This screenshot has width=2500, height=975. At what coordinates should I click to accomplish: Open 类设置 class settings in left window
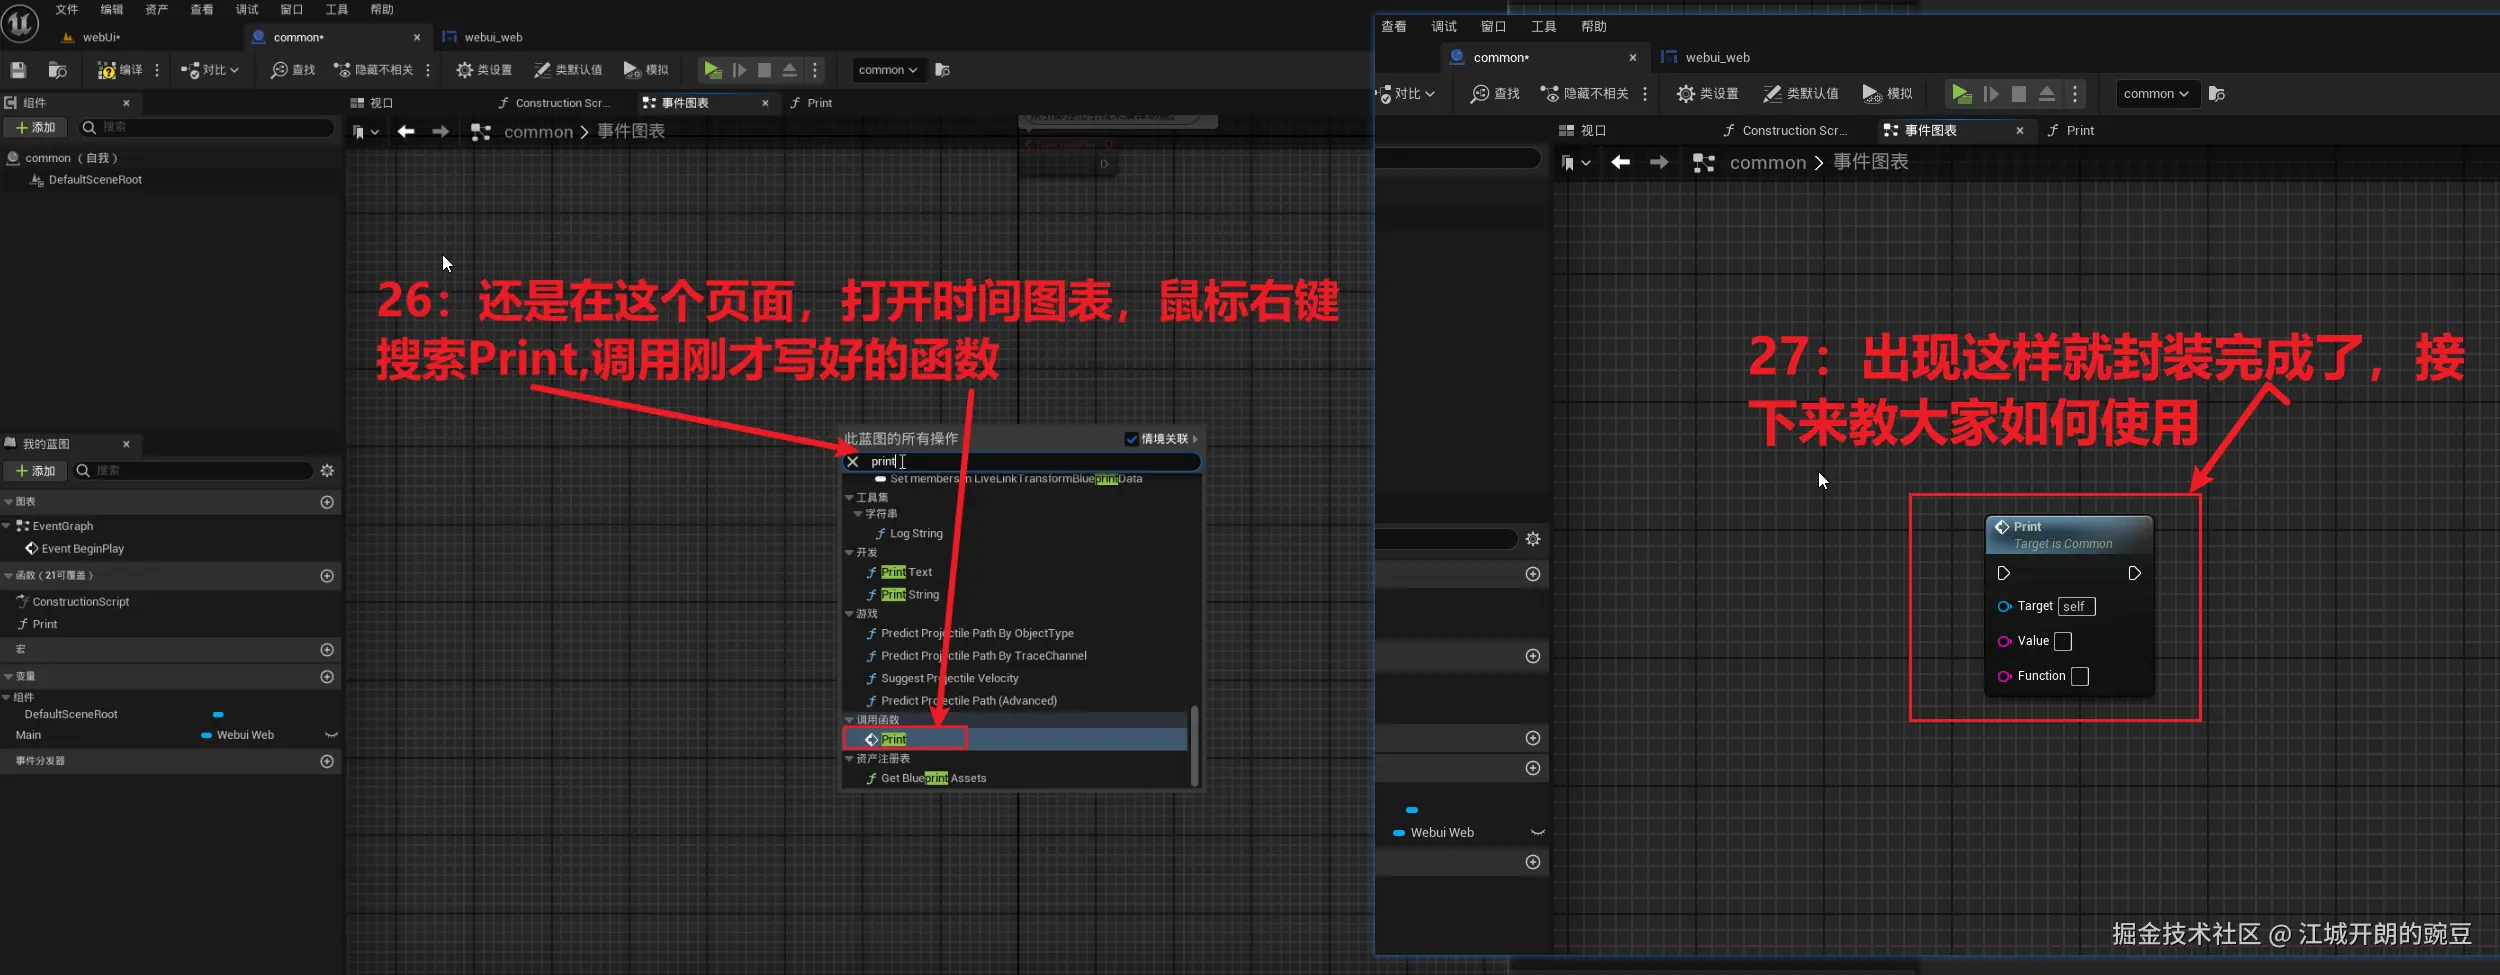(484, 70)
